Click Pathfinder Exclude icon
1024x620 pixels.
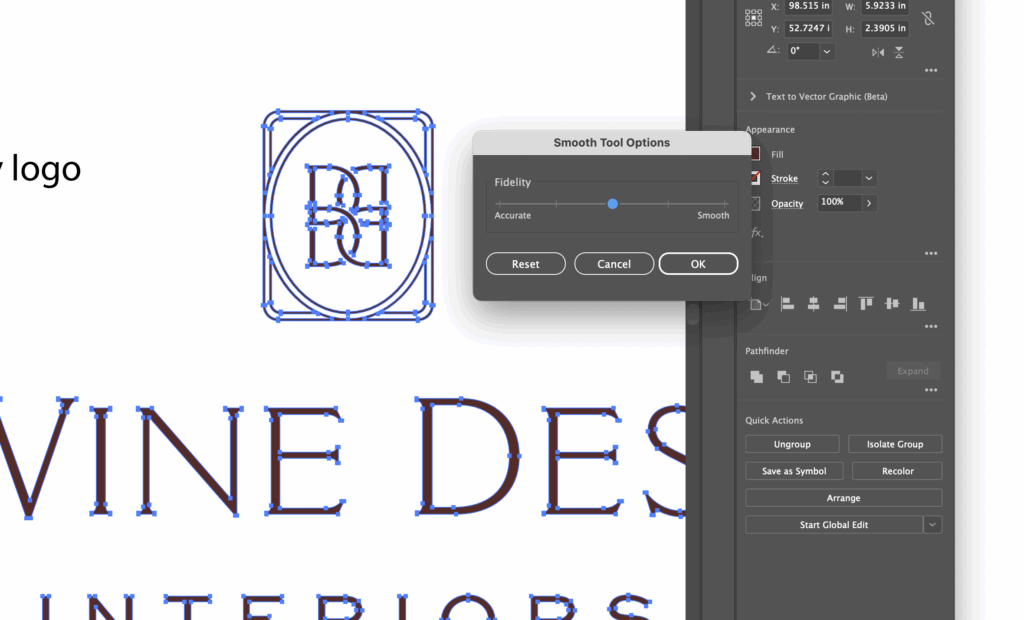coord(837,377)
